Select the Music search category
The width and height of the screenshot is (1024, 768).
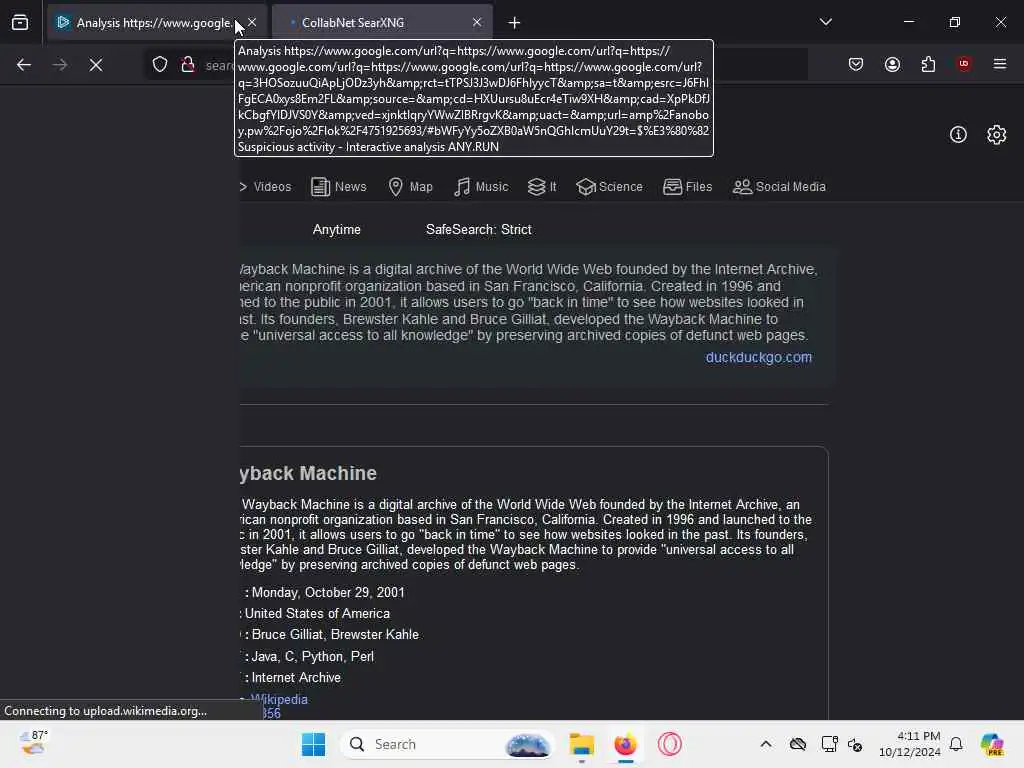(481, 187)
